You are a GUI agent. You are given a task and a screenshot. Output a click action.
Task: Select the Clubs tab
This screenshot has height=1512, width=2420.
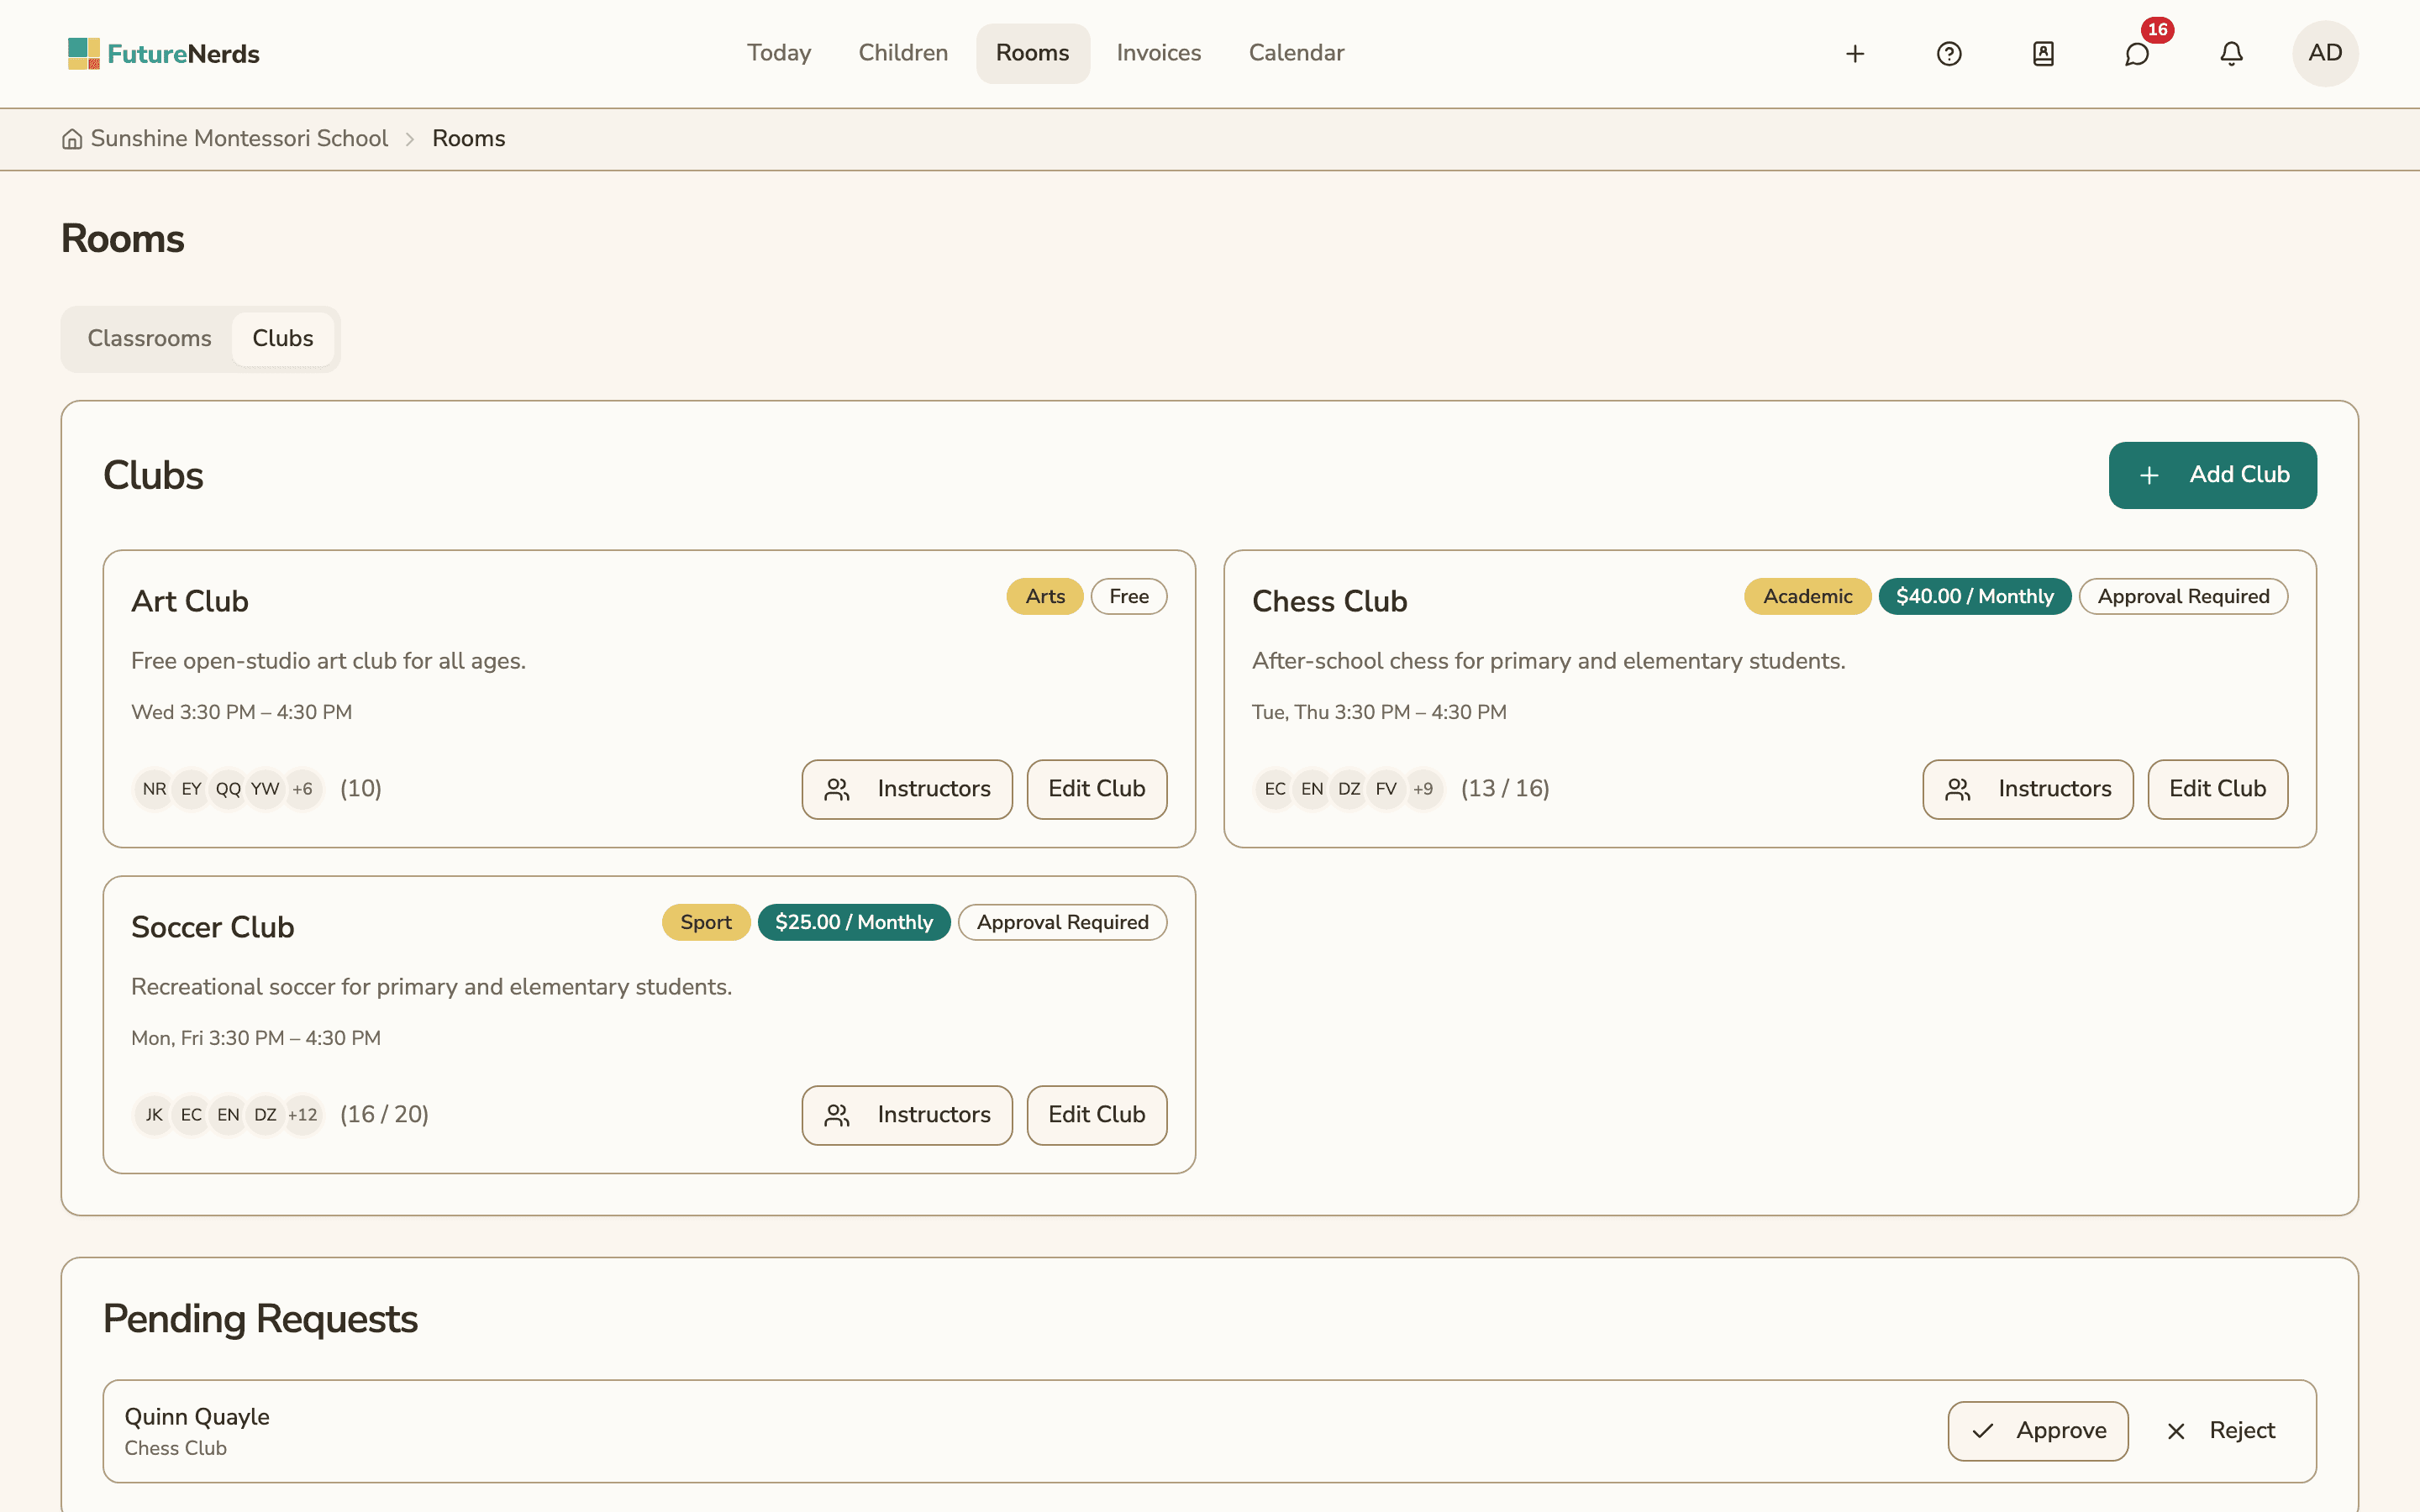coord(283,339)
